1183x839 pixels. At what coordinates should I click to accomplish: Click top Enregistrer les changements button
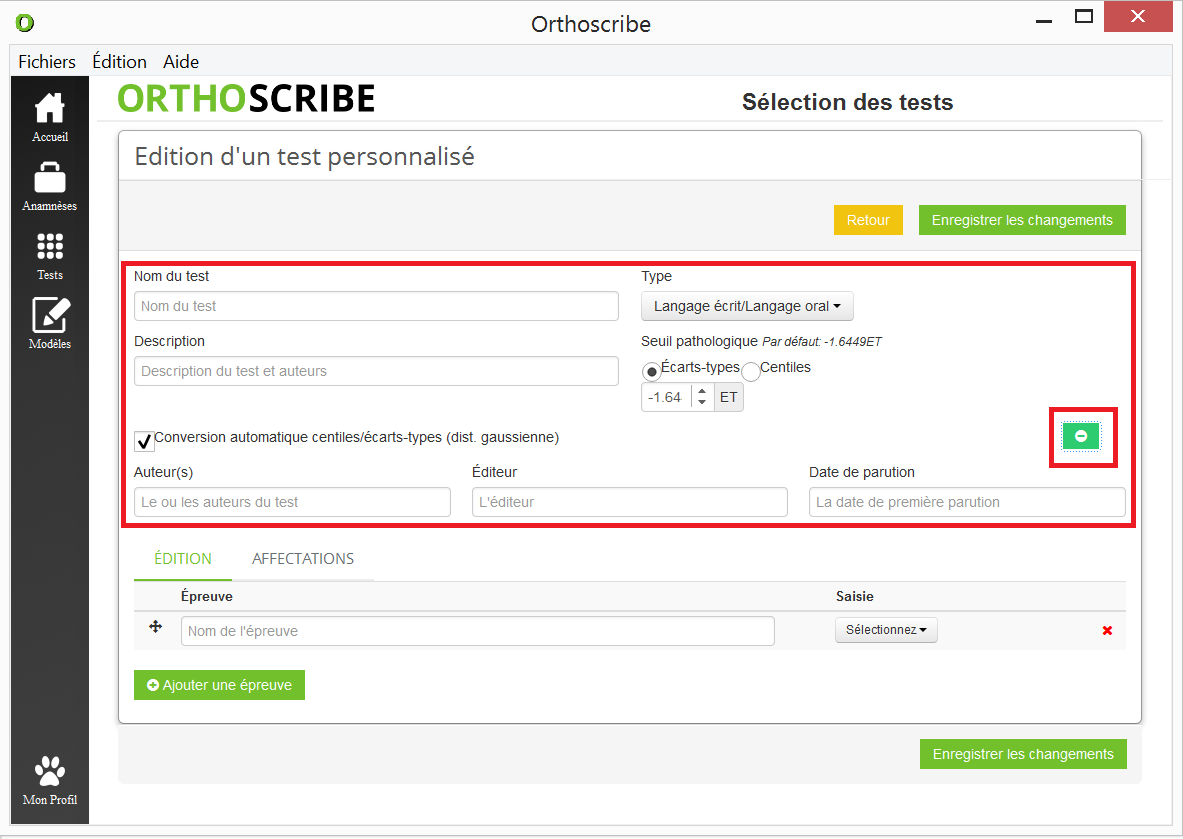(1022, 220)
